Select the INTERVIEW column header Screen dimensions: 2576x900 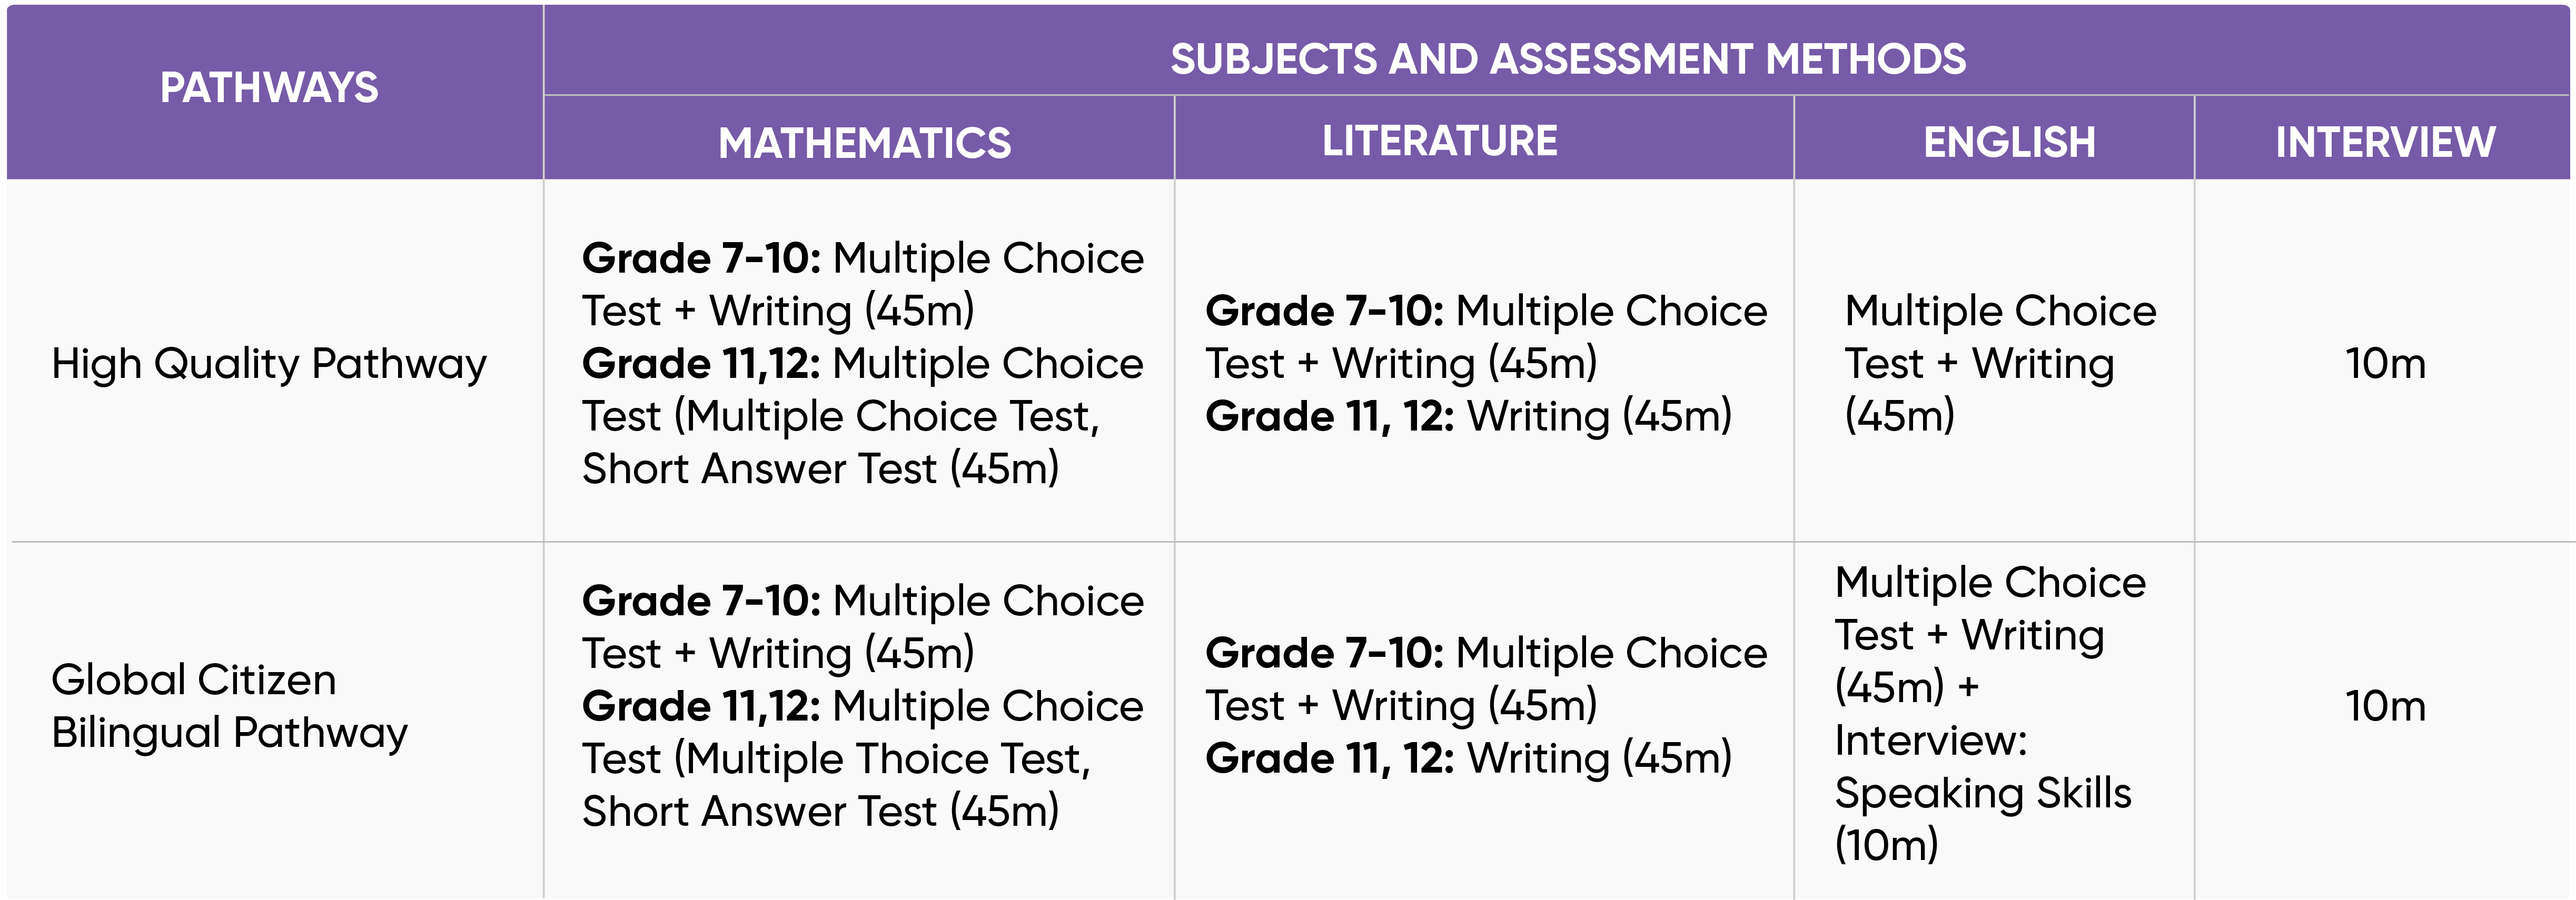tap(2385, 142)
